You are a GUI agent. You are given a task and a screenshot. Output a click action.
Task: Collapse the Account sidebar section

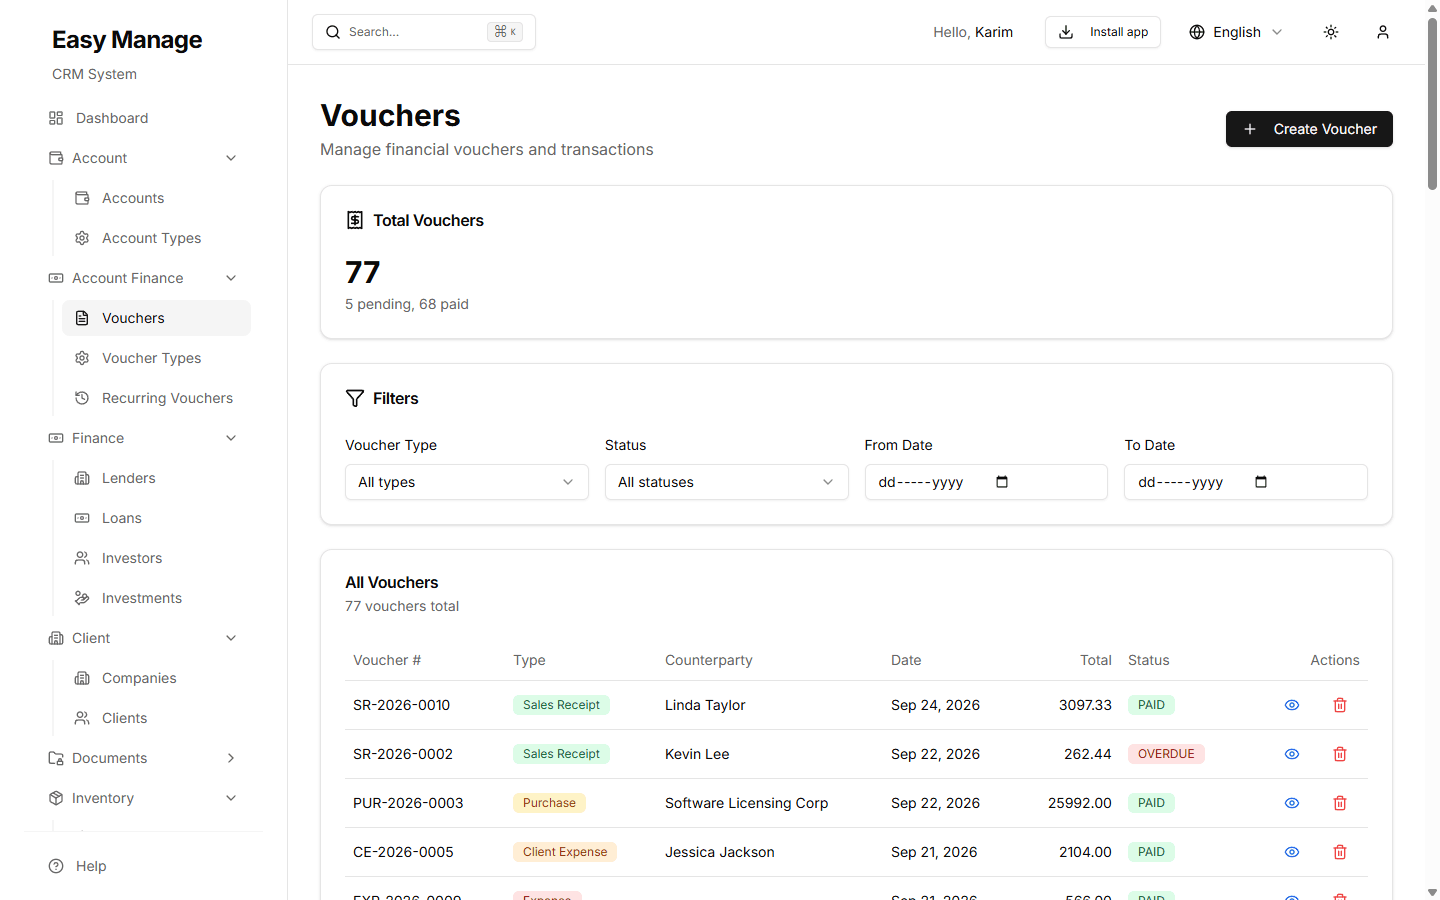click(x=144, y=158)
